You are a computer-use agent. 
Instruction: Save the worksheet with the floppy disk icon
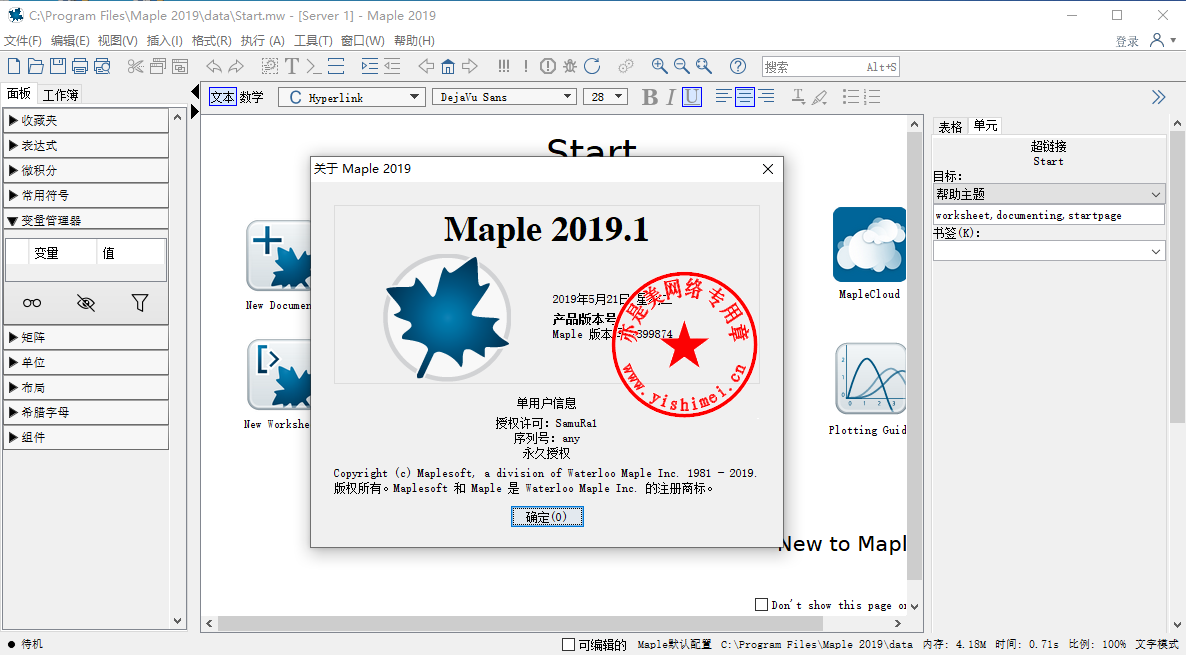click(57, 67)
